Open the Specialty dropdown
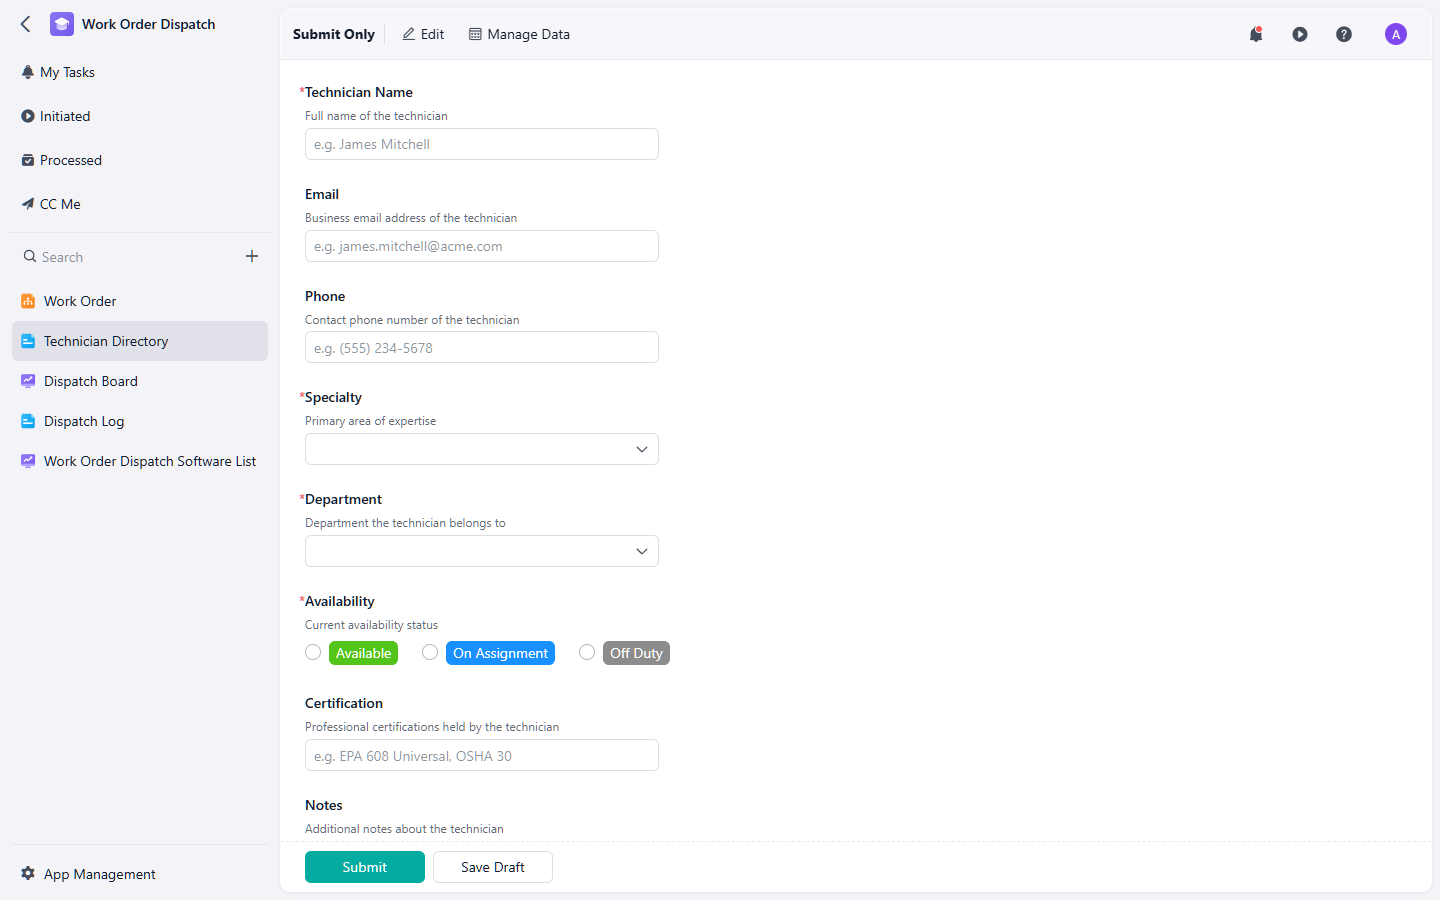Viewport: 1440px width, 900px height. point(482,449)
